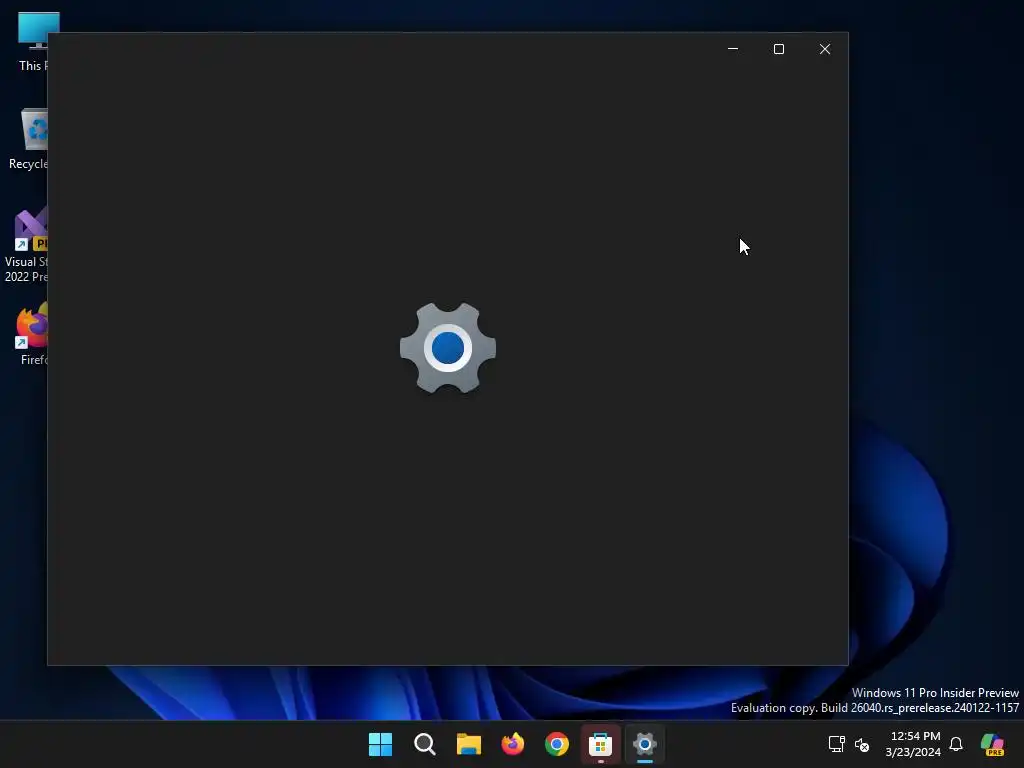Select the Recycle Bin desktop icon
Viewport: 1024px width, 768px height.
[27, 140]
